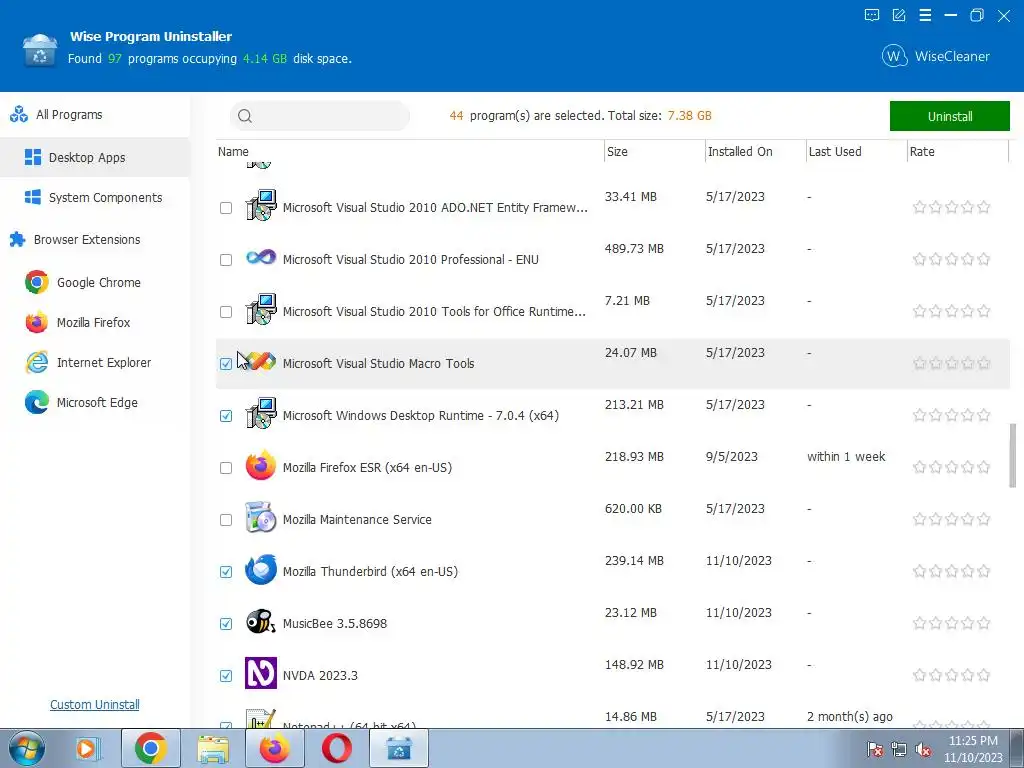Click the green Uninstall button
The width and height of the screenshot is (1024, 768).
coord(950,116)
